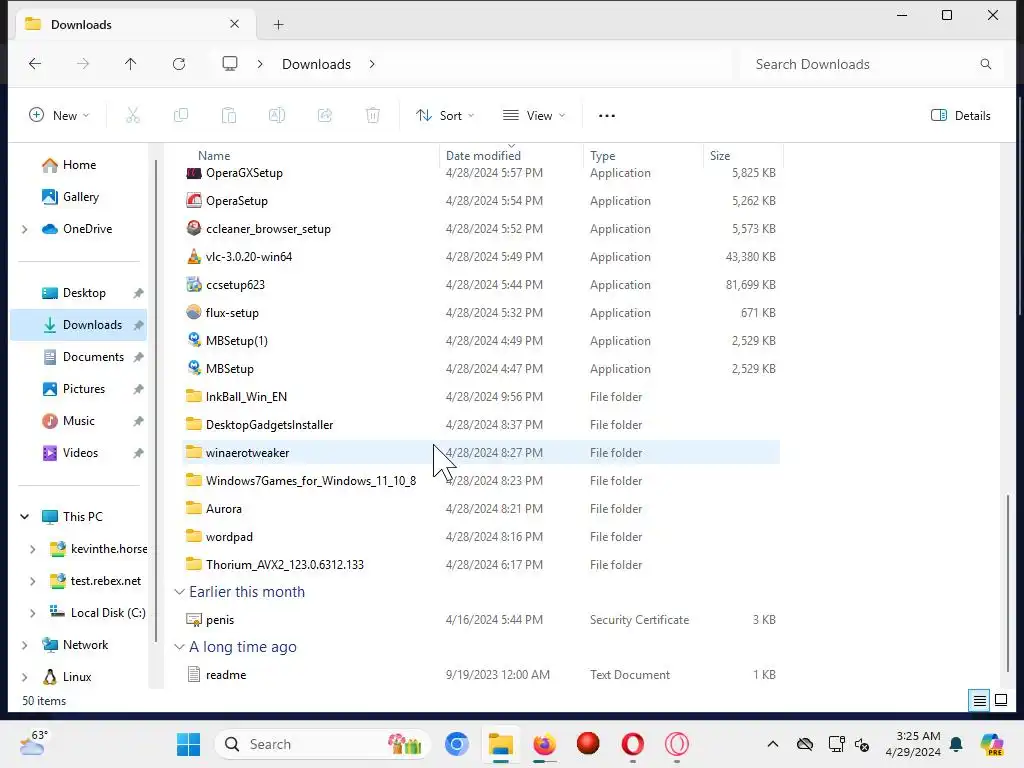Click the Copy icon in toolbar
The width and height of the screenshot is (1024, 768).
click(x=181, y=116)
